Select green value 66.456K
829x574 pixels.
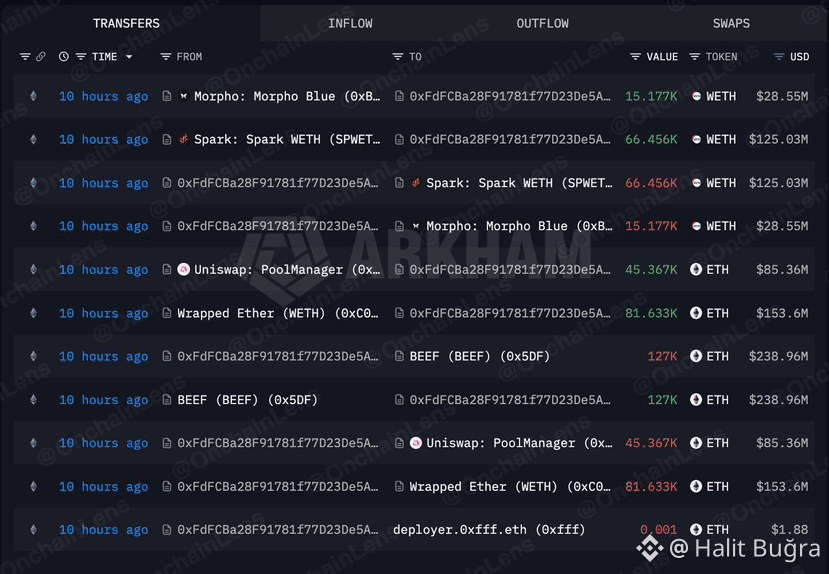(x=651, y=140)
